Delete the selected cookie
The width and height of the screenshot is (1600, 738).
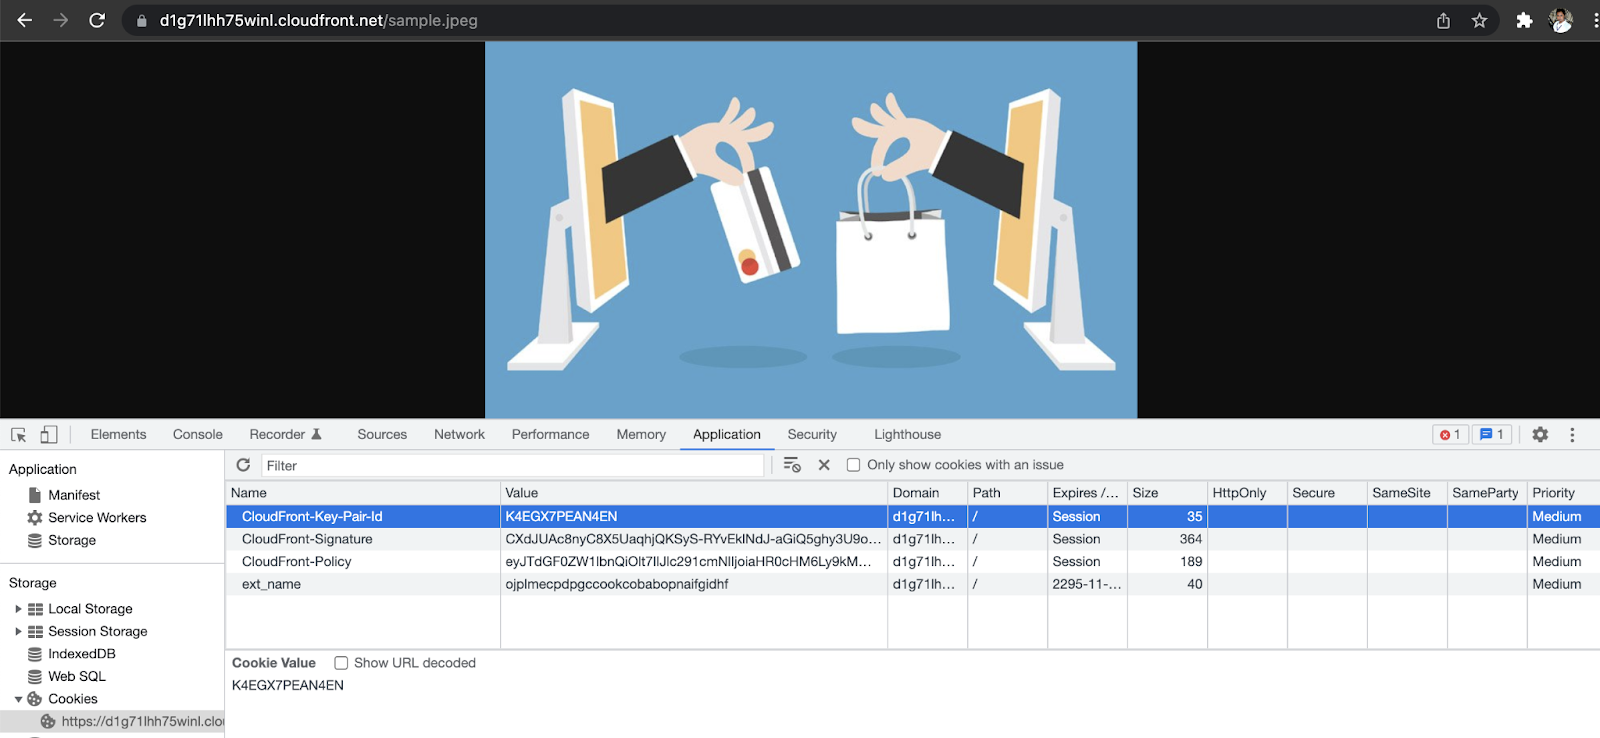pyautogui.click(x=824, y=465)
